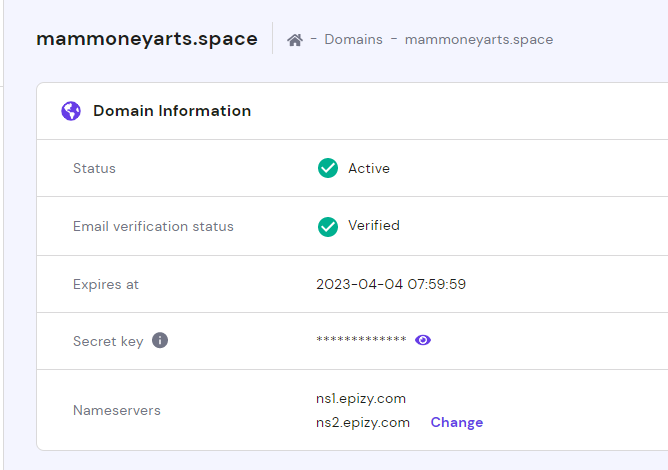Reveal the secret key with eye icon

coord(423,340)
